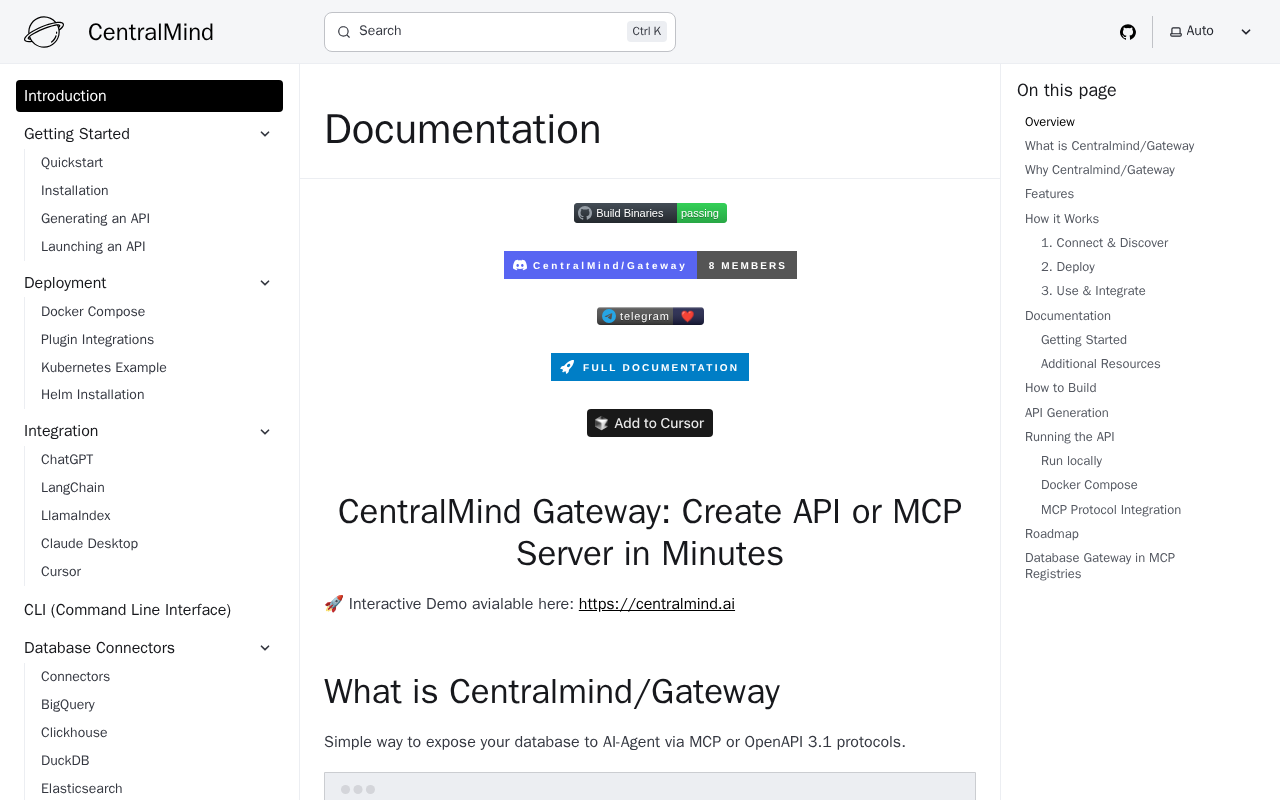Screen dimensions: 1280x800
Task: Open the GitHub repository icon
Action: pos(1128,32)
